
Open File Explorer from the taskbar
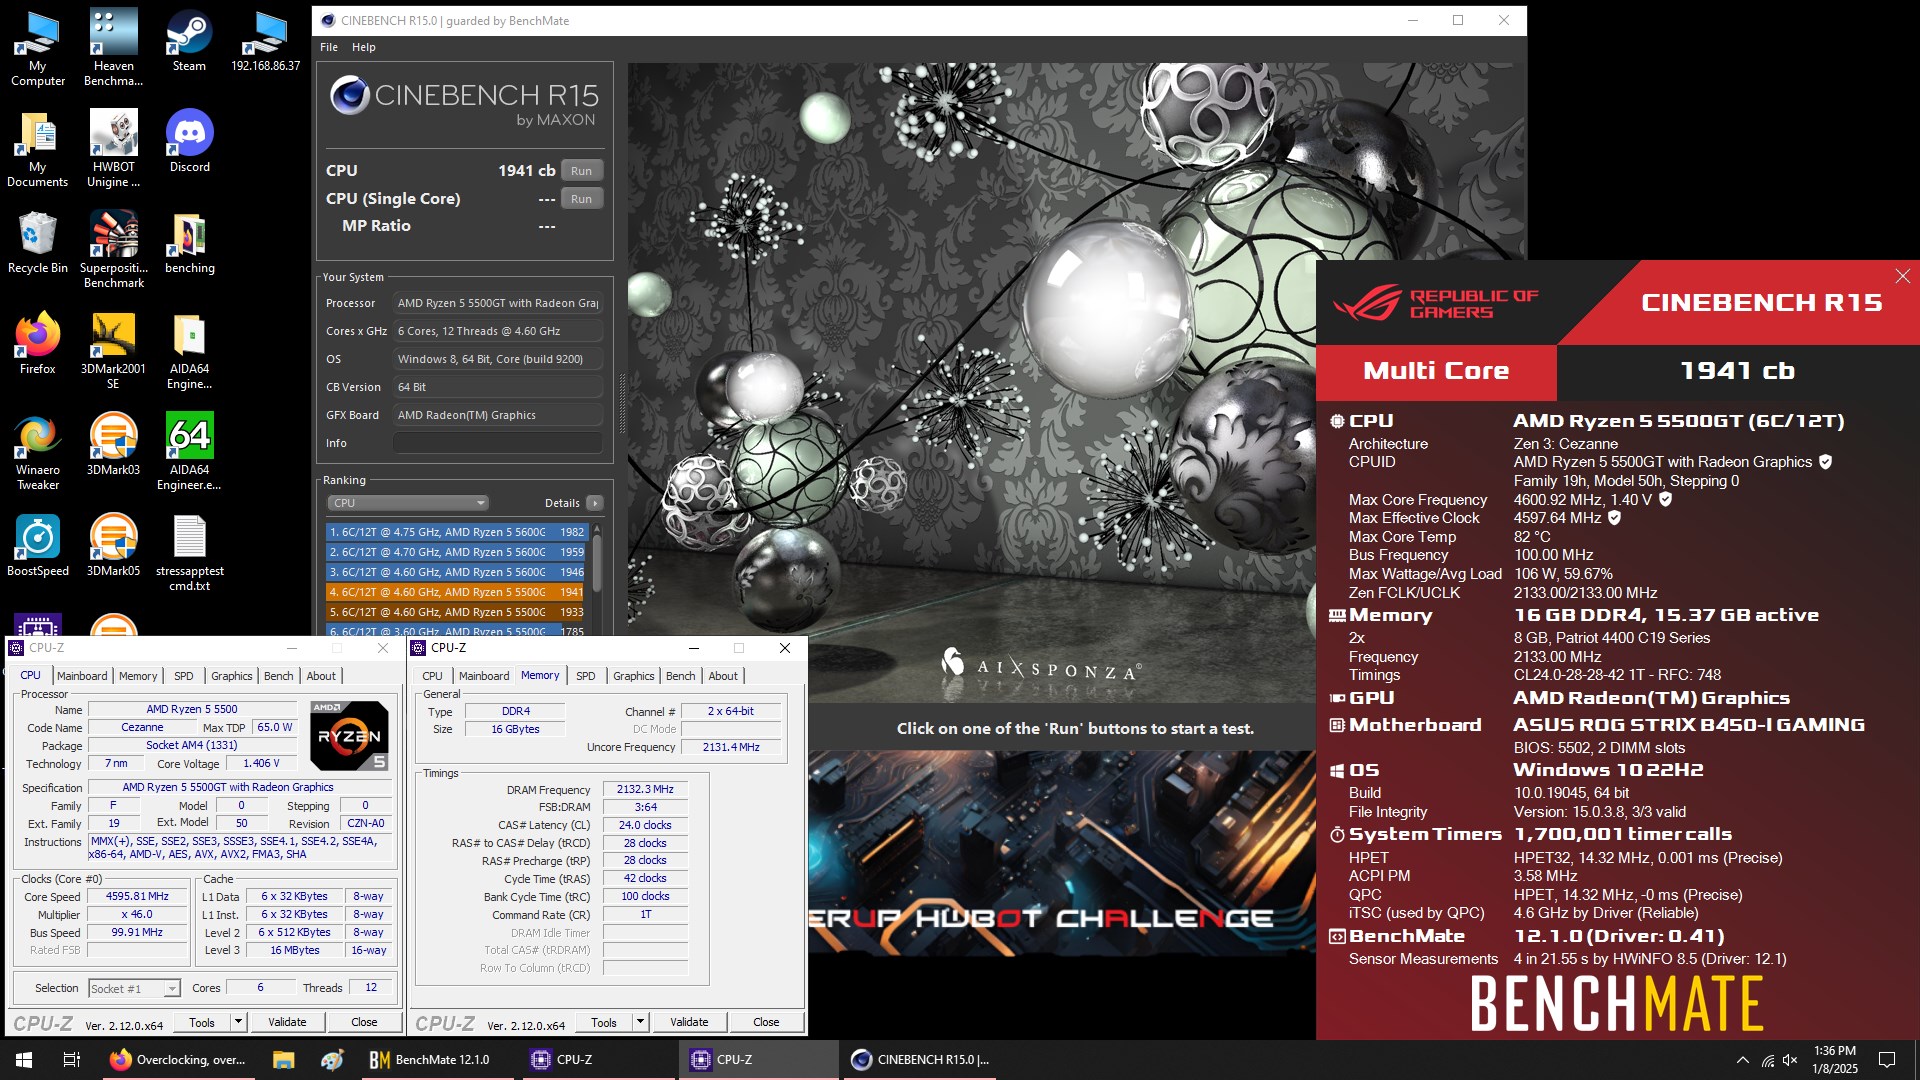(283, 1059)
